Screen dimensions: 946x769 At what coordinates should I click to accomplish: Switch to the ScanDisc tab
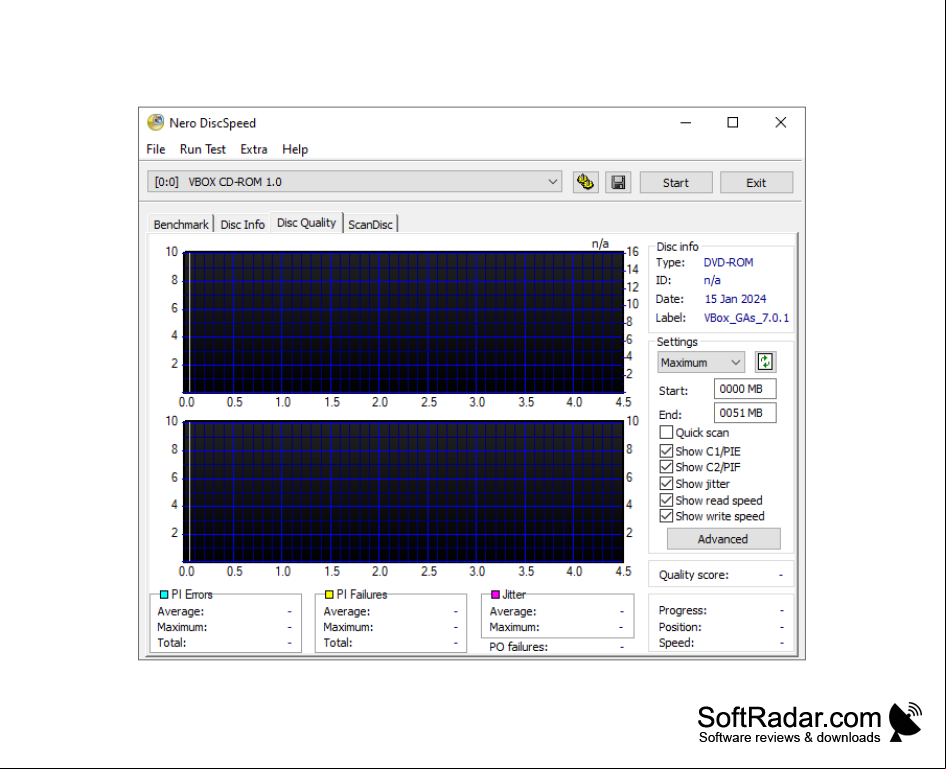tap(370, 224)
